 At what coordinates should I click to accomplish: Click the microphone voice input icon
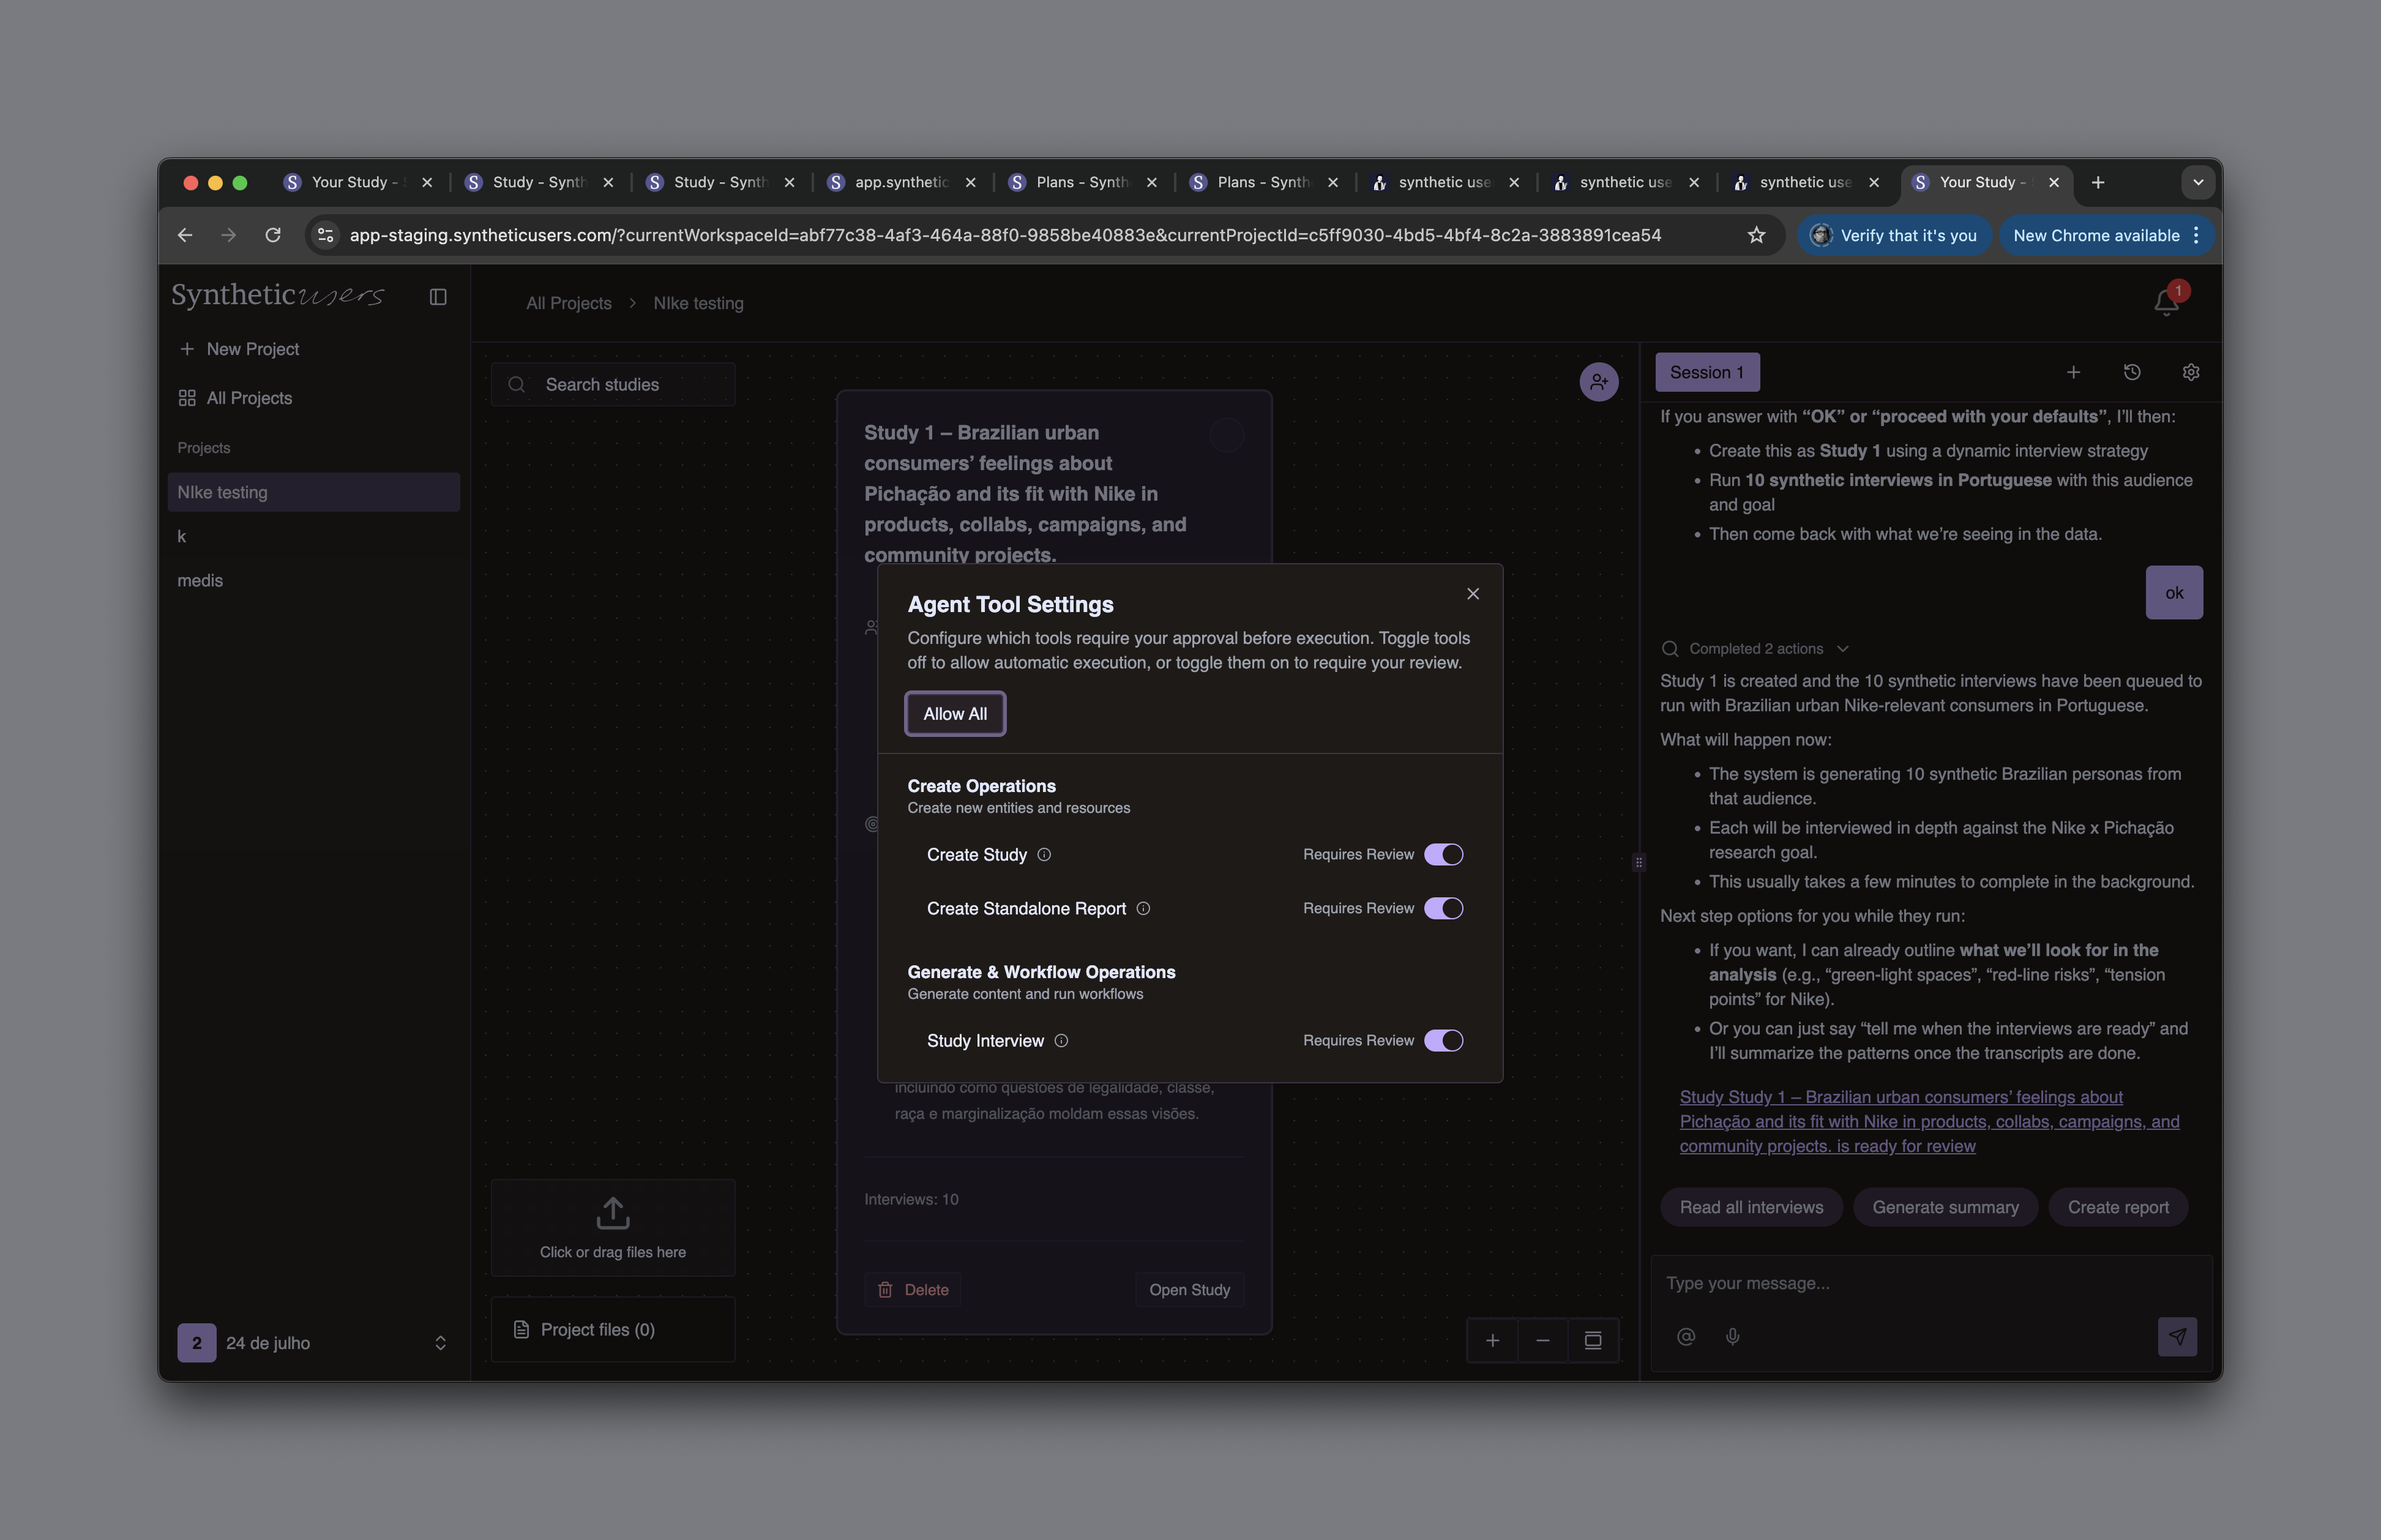(1733, 1336)
